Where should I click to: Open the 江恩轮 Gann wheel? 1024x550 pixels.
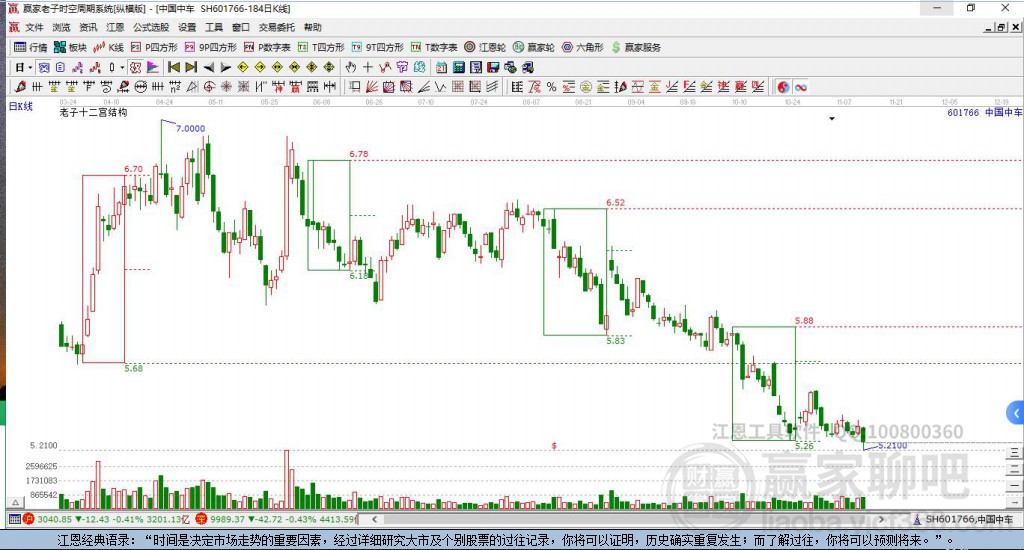(x=485, y=47)
